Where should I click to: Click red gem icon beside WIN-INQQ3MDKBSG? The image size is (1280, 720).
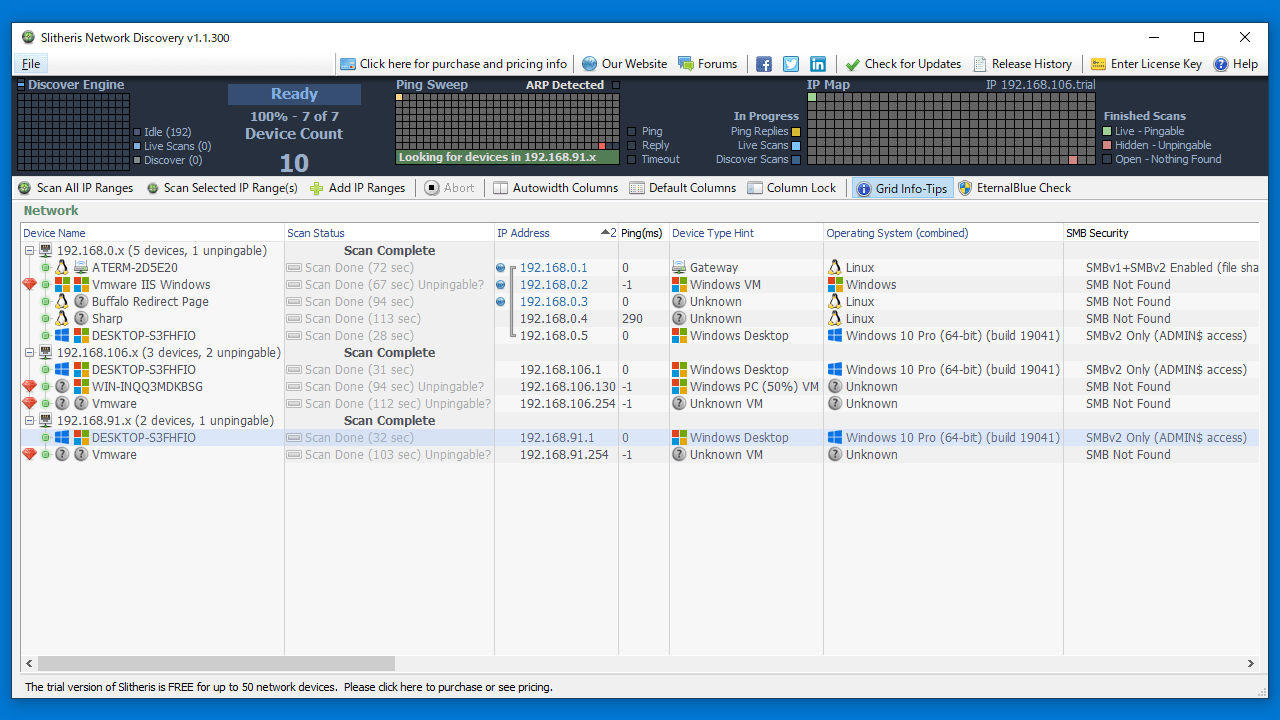tap(29, 387)
